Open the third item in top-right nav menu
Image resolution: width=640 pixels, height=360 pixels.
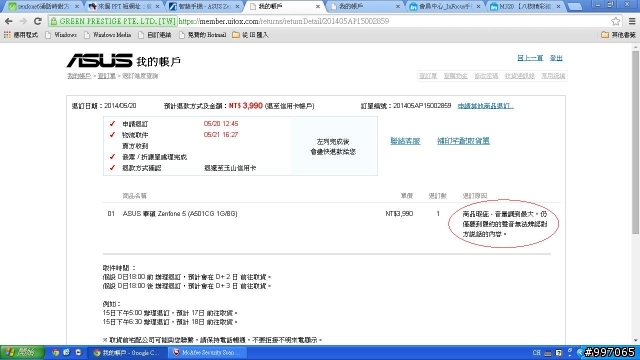486,76
